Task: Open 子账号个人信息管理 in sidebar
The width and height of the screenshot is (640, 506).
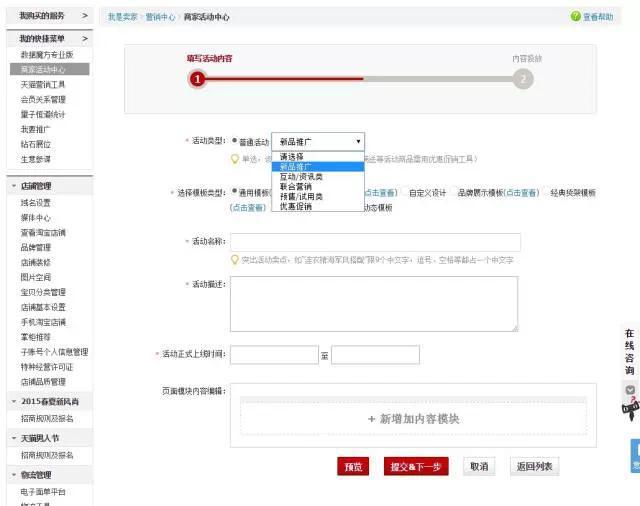Action: coord(54,352)
